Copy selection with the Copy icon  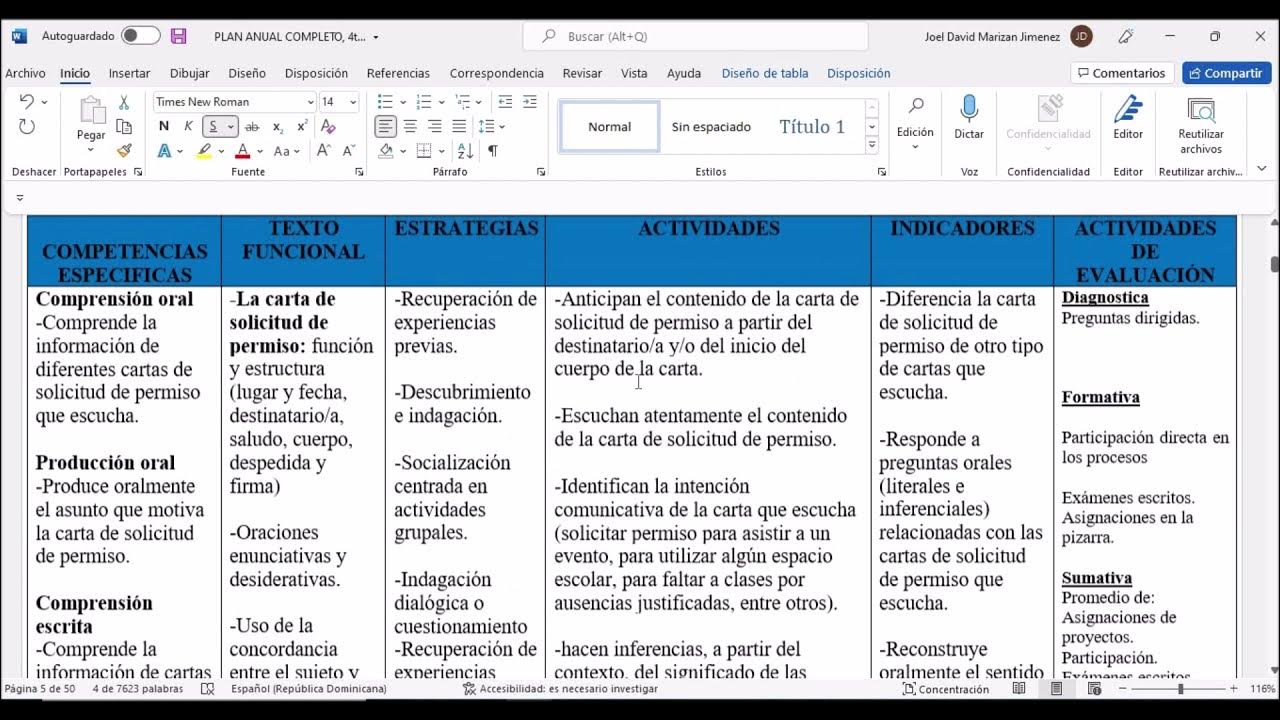tap(124, 127)
